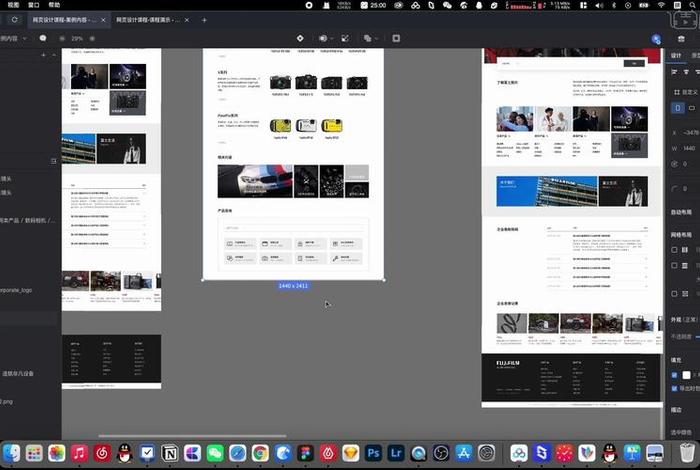Select the landscape frame orientation button
This screenshot has width=700, height=470.
[x=692, y=108]
